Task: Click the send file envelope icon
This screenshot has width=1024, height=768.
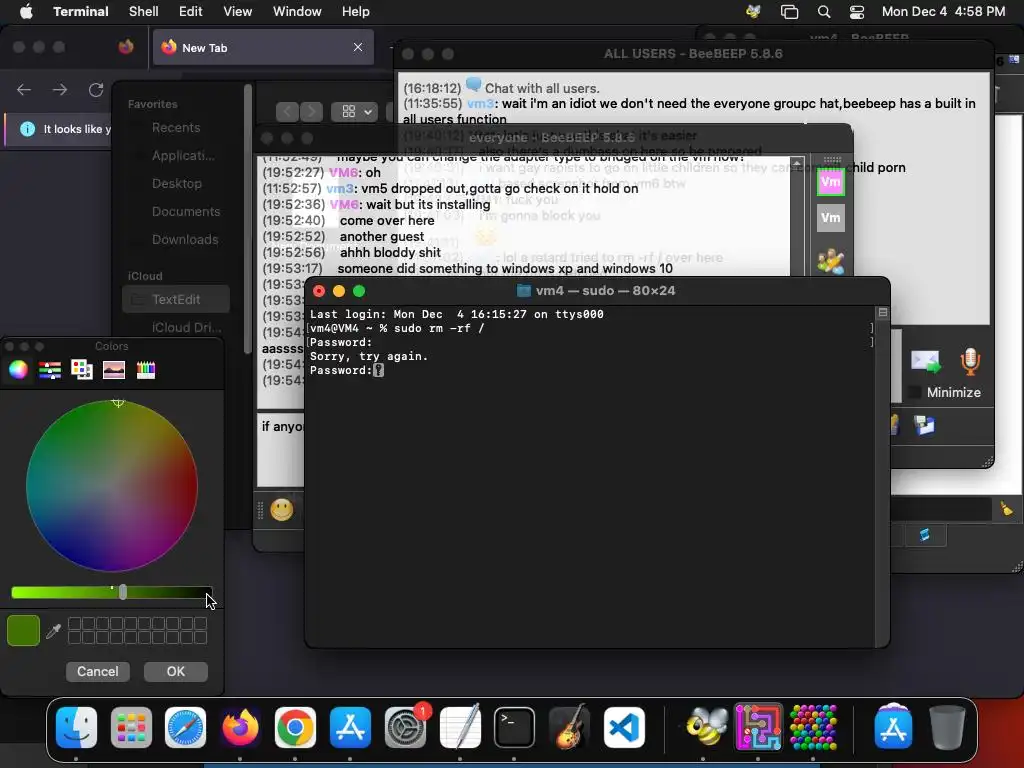Action: click(x=925, y=362)
